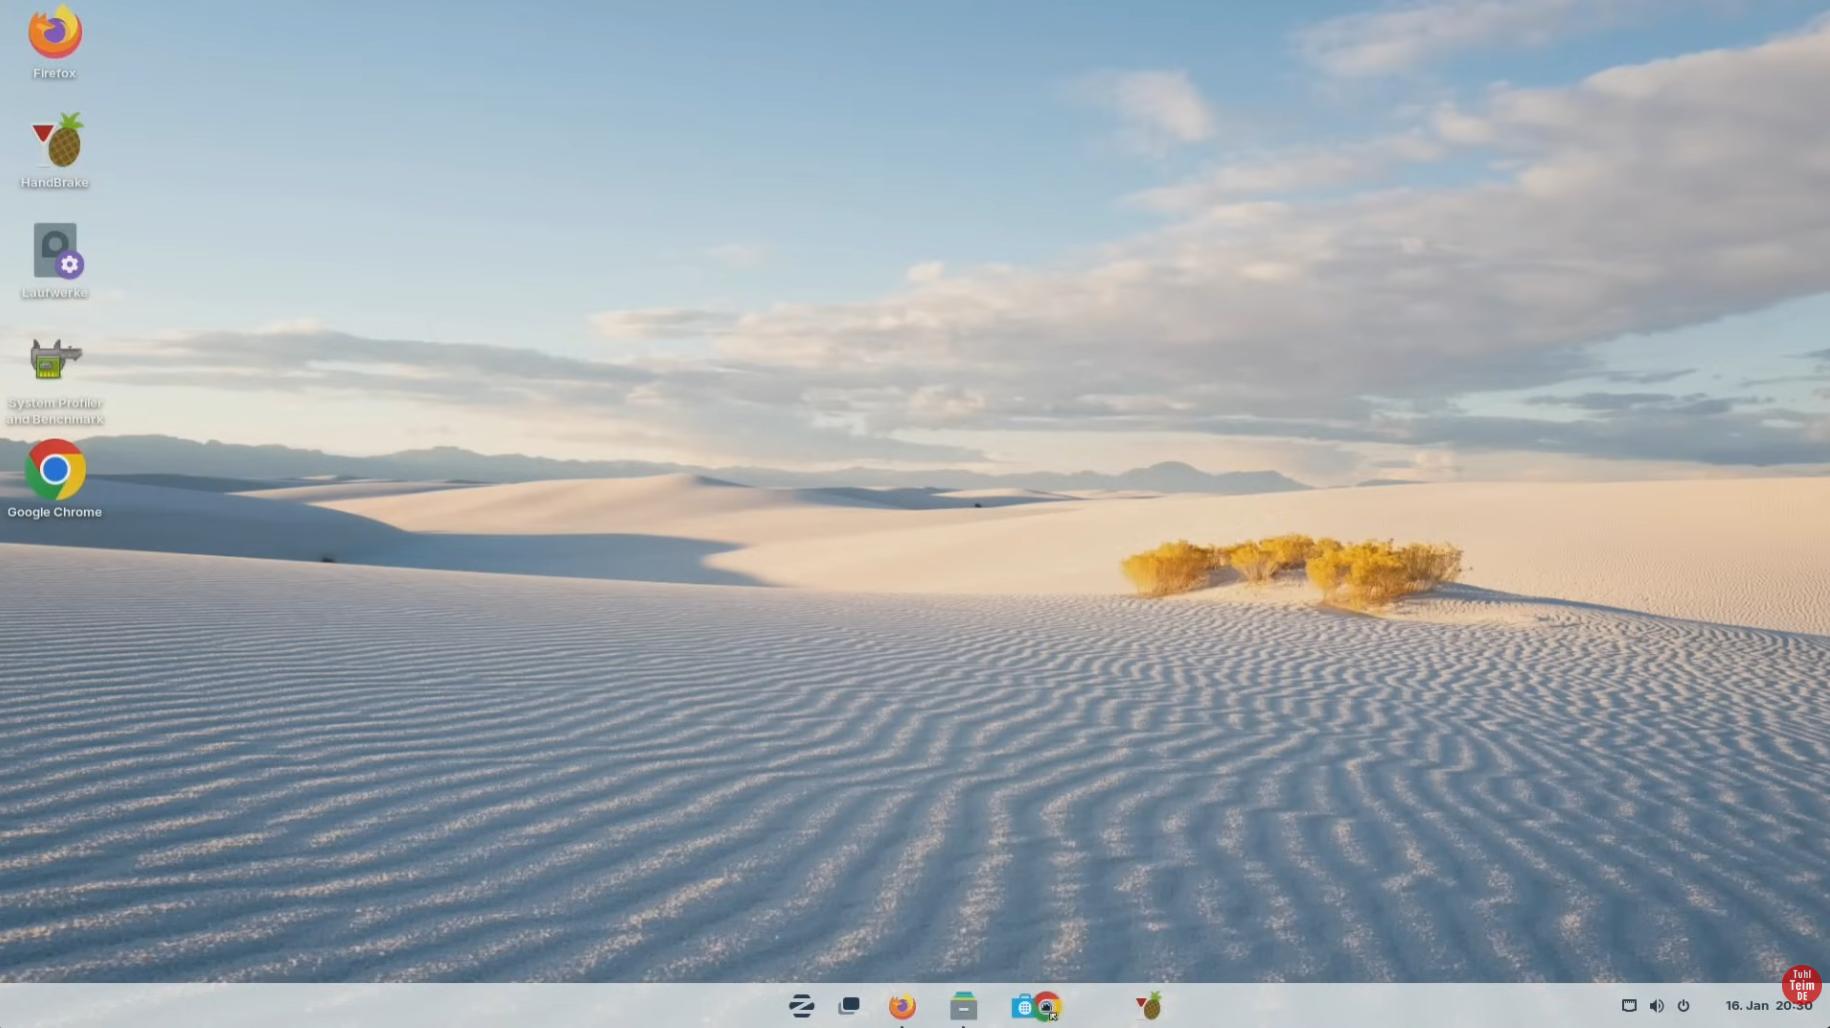Image resolution: width=1830 pixels, height=1028 pixels.
Task: Mute audio via the speaker tray icon
Action: [x=1657, y=1006]
